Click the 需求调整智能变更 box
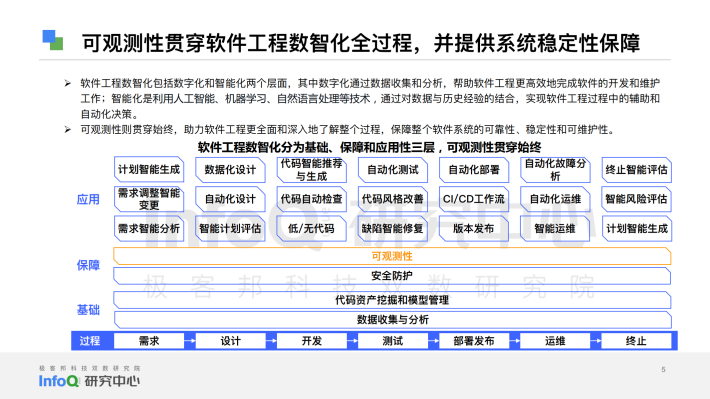710x399 pixels. tap(149, 199)
